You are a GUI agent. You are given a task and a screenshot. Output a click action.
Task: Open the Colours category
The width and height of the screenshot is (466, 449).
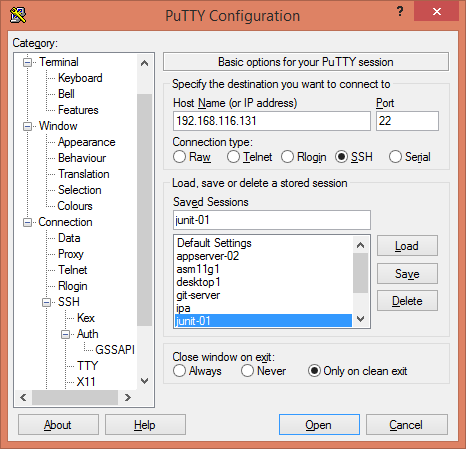click(75, 206)
